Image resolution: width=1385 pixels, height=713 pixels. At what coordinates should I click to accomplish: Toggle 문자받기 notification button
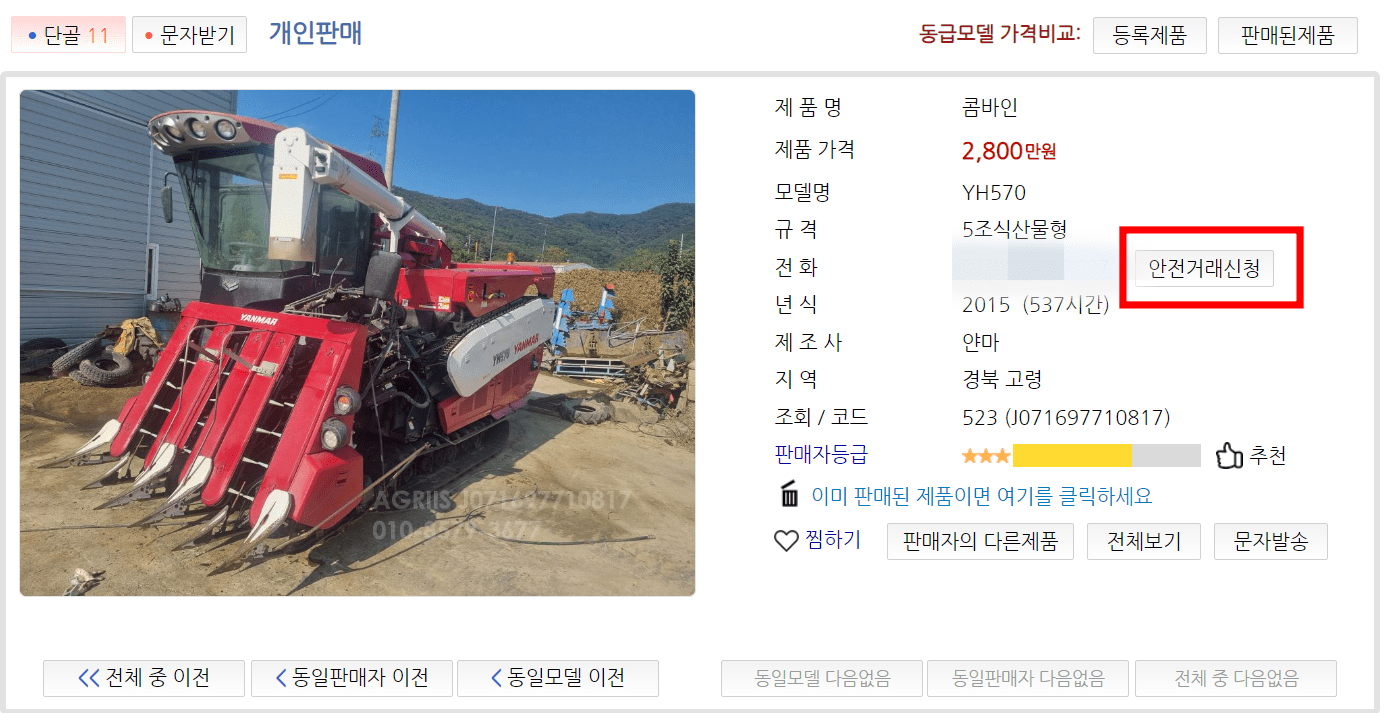coord(189,35)
